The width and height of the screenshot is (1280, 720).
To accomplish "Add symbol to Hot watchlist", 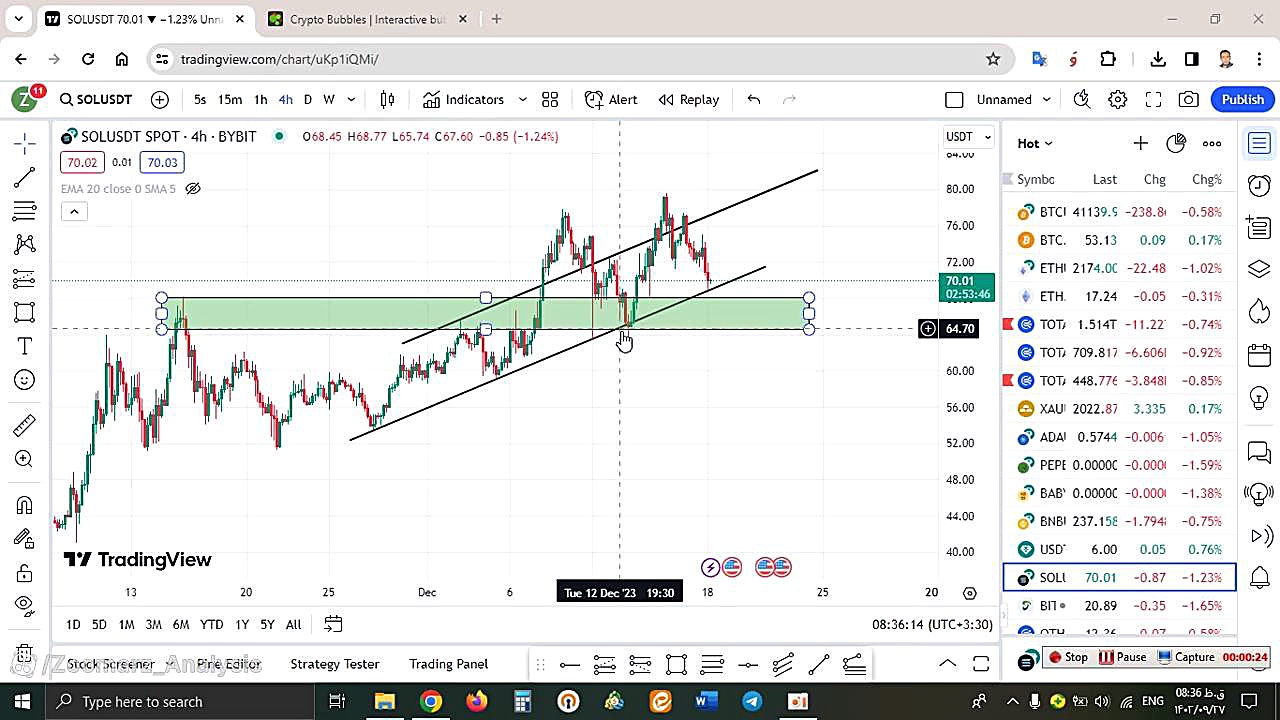I will (x=1140, y=143).
